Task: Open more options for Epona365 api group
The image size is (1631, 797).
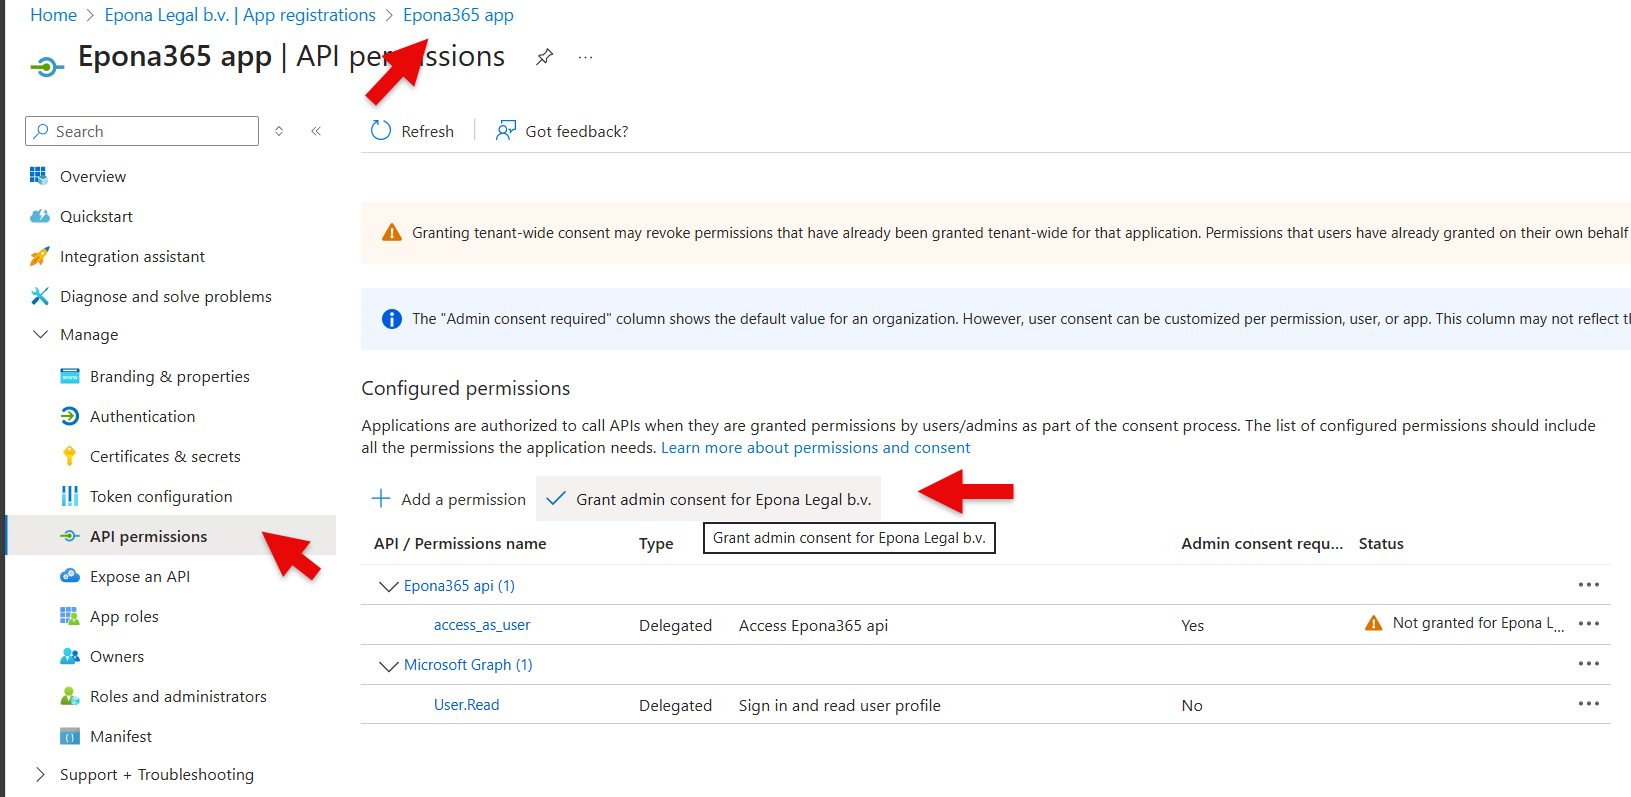Action: pos(1588,585)
